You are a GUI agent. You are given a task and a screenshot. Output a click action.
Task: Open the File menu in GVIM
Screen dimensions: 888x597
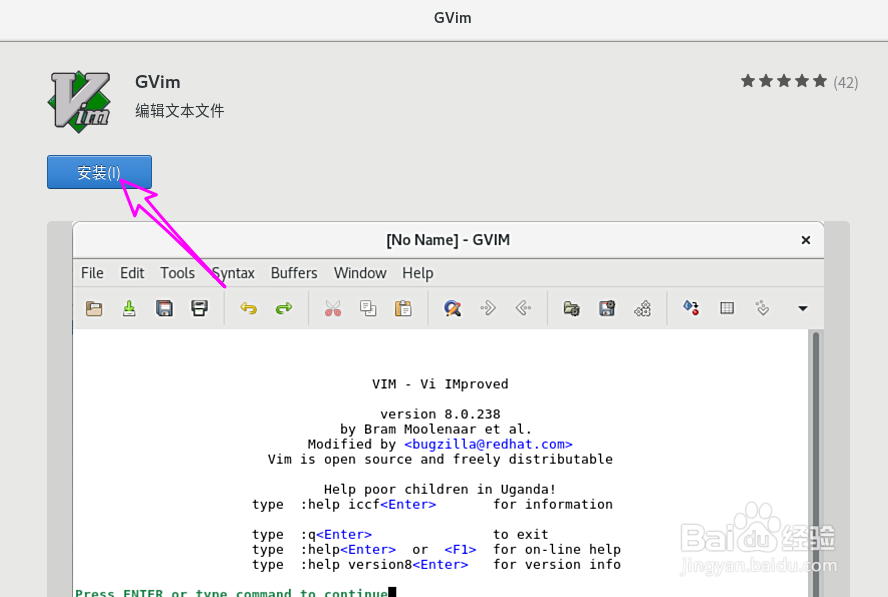tap(92, 273)
